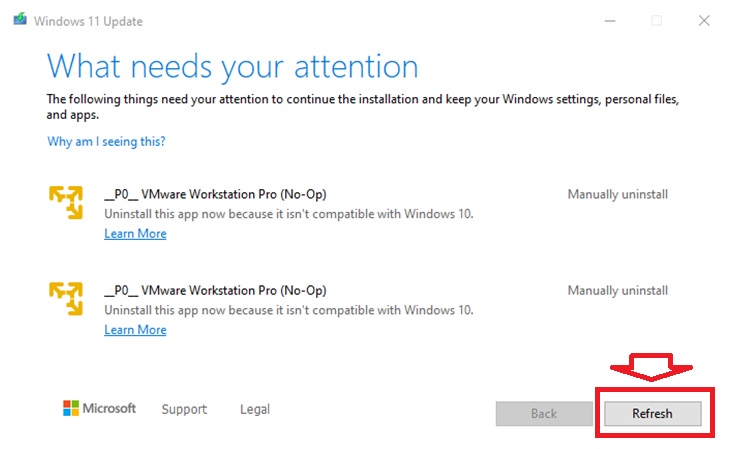Screen dimensions: 730x449
Task: Minimize the Windows 11 Update window
Action: coord(610,21)
